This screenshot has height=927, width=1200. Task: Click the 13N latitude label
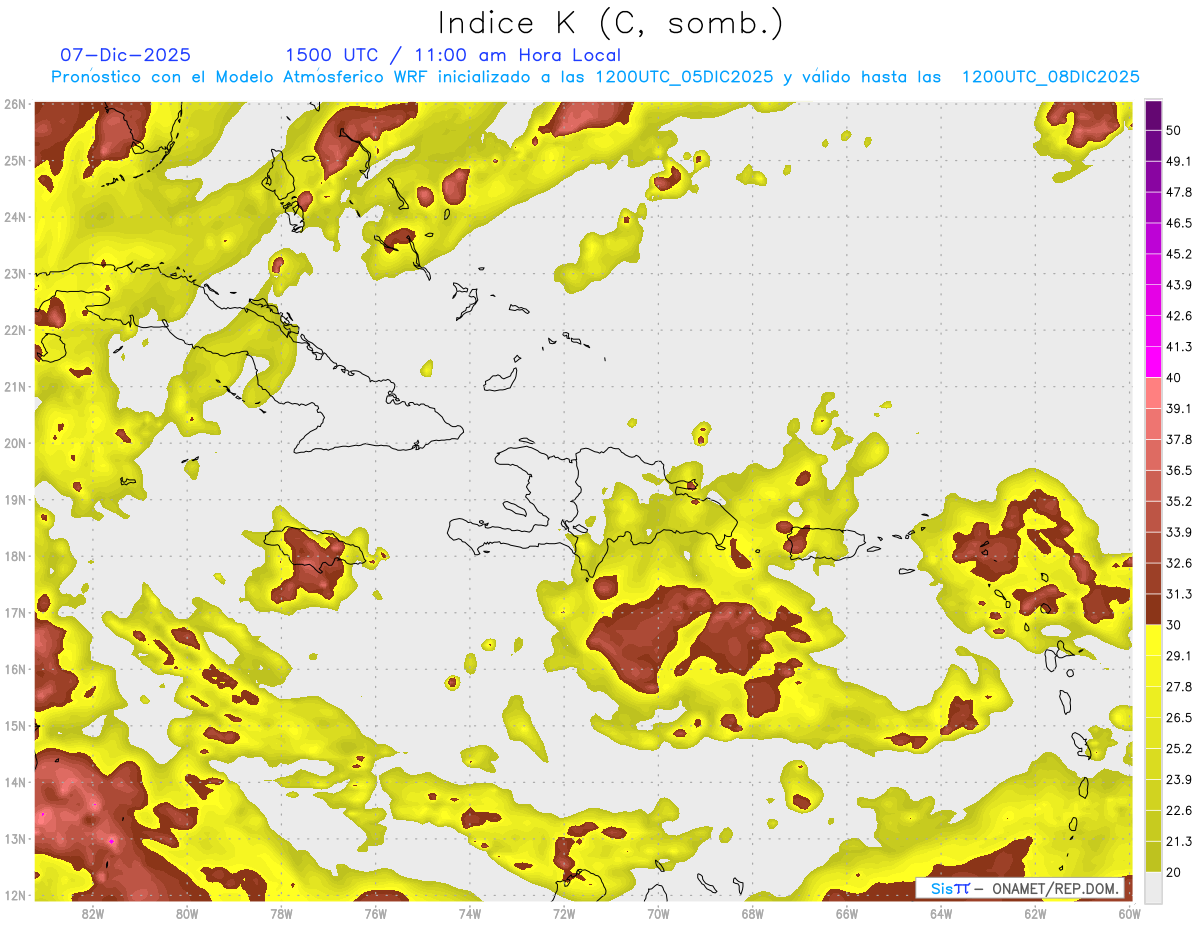(x=15, y=839)
